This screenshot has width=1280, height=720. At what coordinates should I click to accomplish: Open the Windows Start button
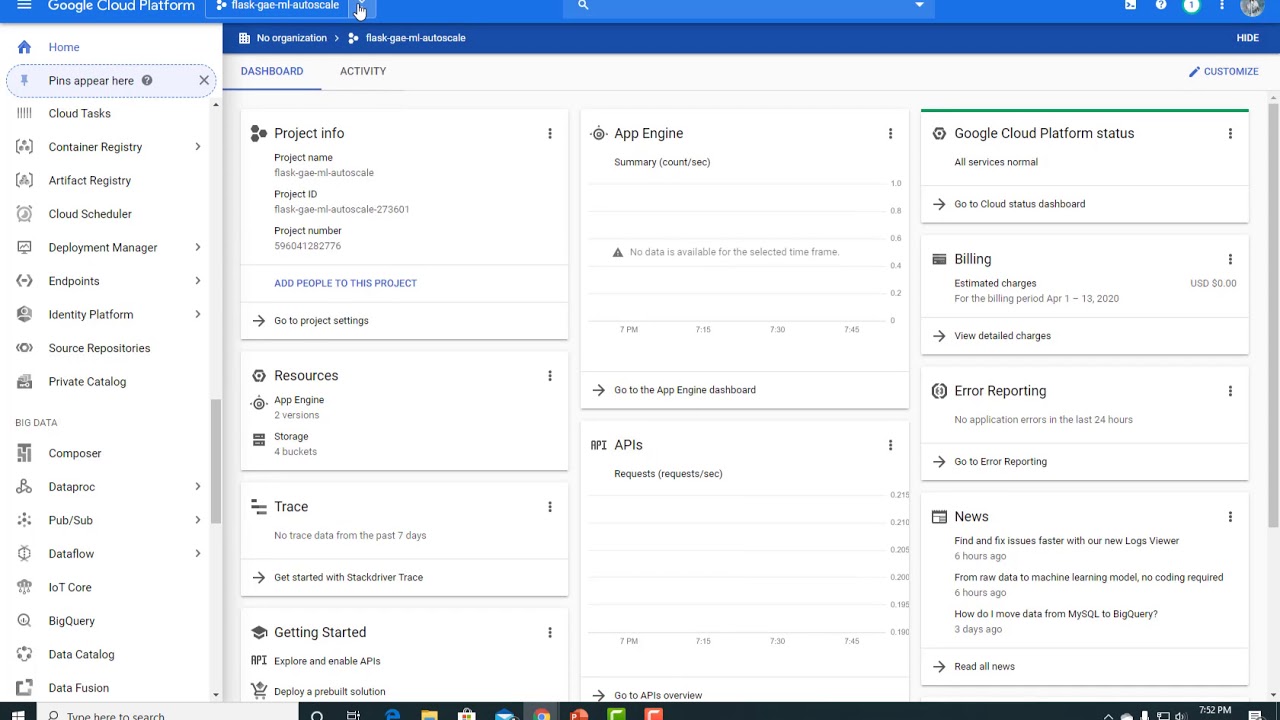pyautogui.click(x=18, y=714)
